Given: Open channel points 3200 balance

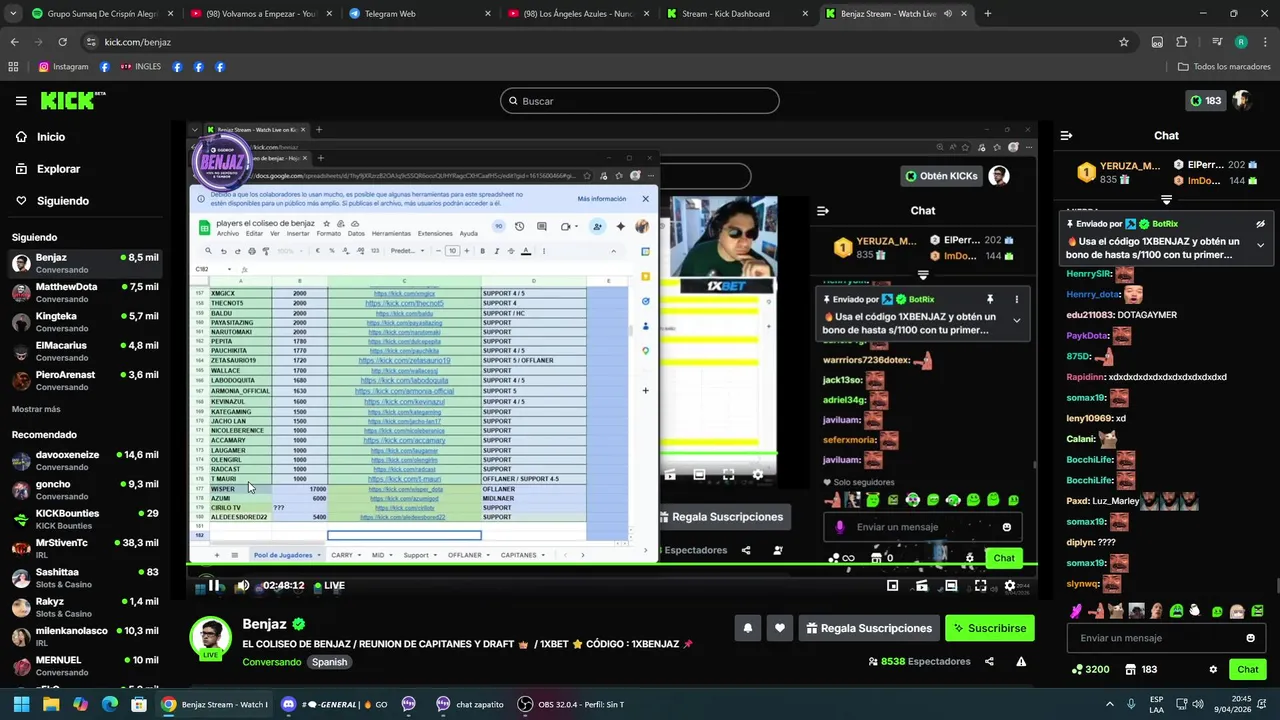Looking at the screenshot, I should point(1090,669).
